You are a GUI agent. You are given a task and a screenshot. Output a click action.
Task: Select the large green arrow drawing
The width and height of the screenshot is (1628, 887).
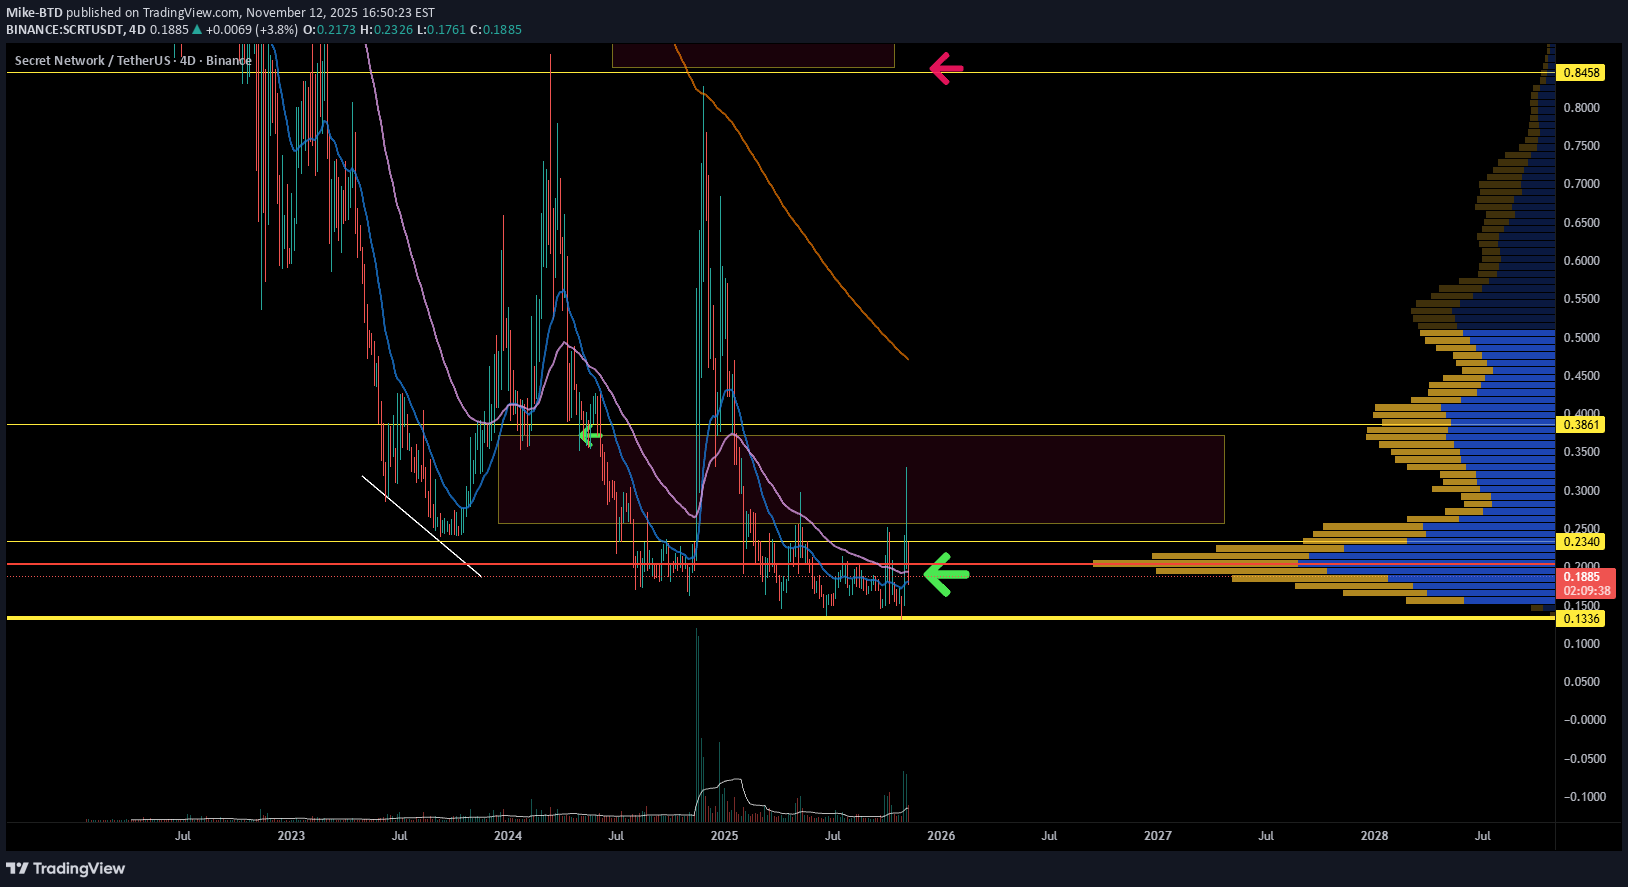(x=946, y=575)
